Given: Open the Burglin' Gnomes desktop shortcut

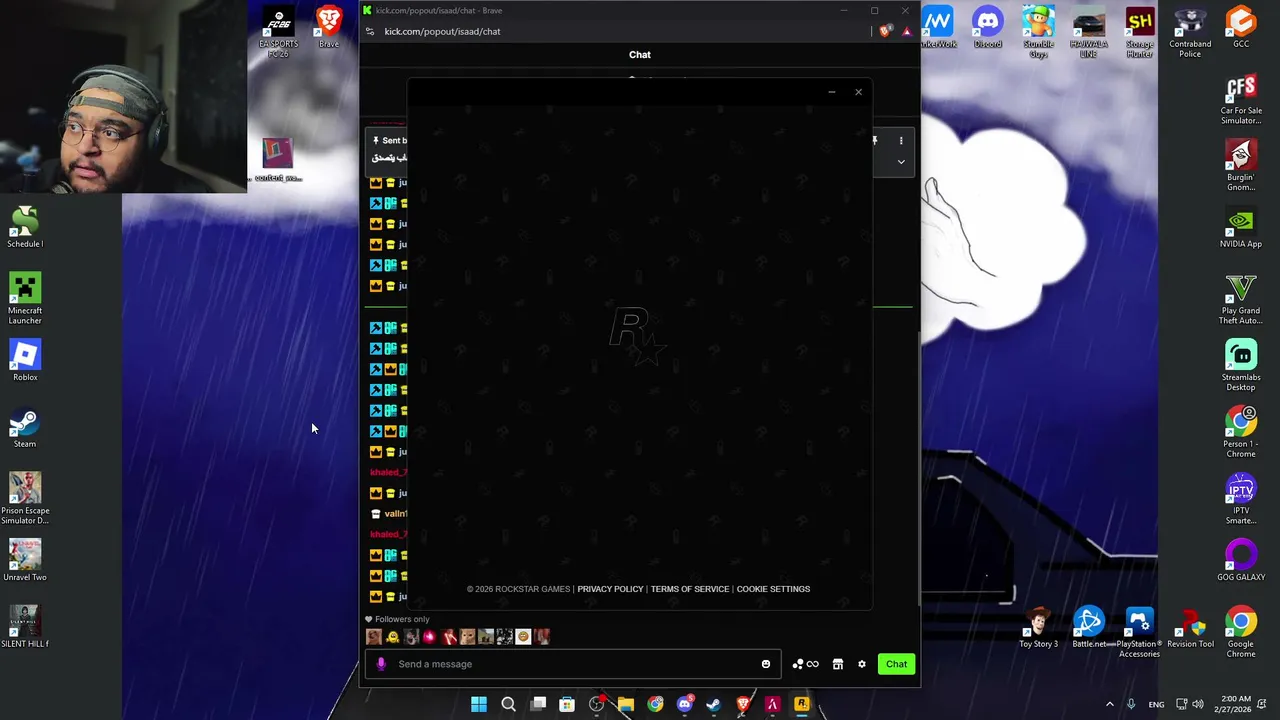Looking at the screenshot, I should tap(1241, 166).
